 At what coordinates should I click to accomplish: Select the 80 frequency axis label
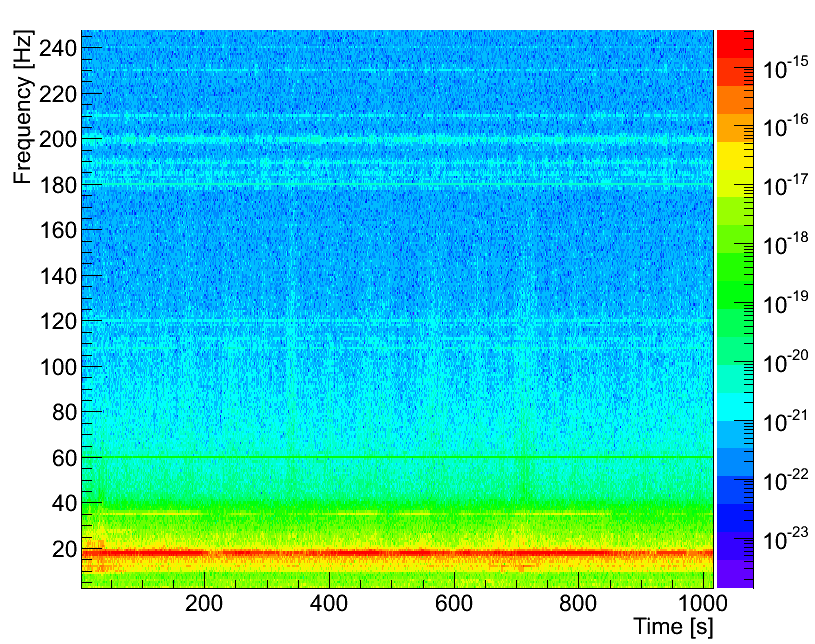pyautogui.click(x=64, y=412)
